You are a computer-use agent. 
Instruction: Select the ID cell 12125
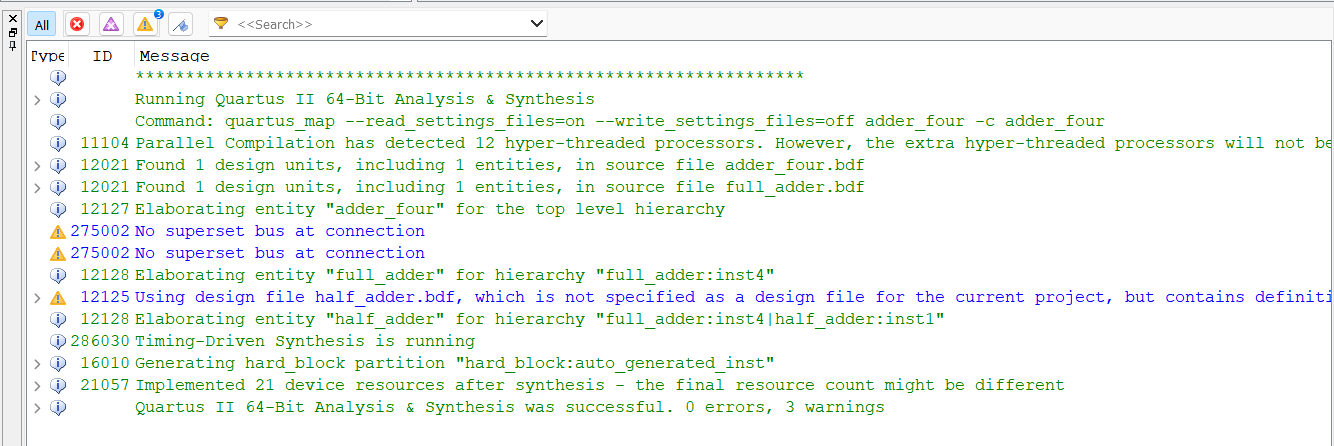105,297
